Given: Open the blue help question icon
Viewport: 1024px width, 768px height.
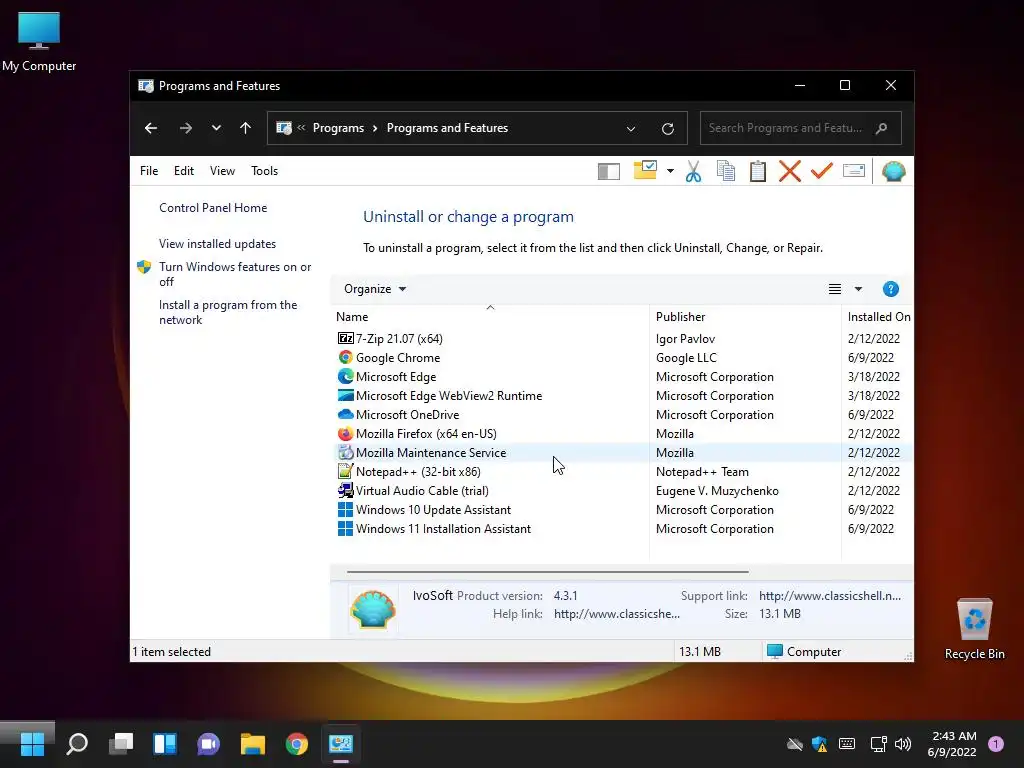Looking at the screenshot, I should 890,289.
